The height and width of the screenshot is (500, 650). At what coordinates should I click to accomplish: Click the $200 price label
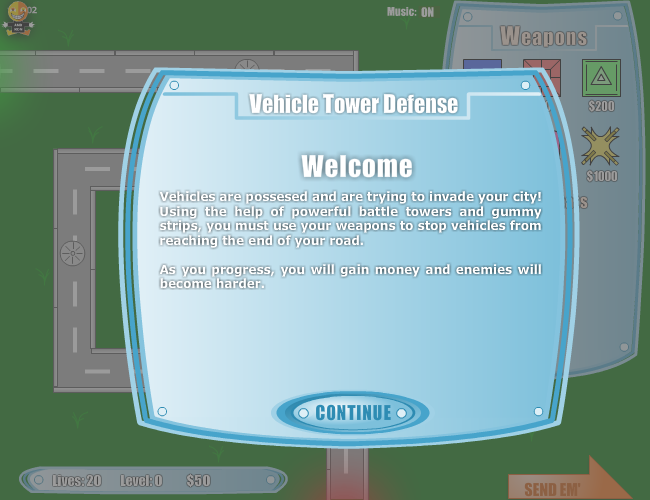(x=601, y=106)
